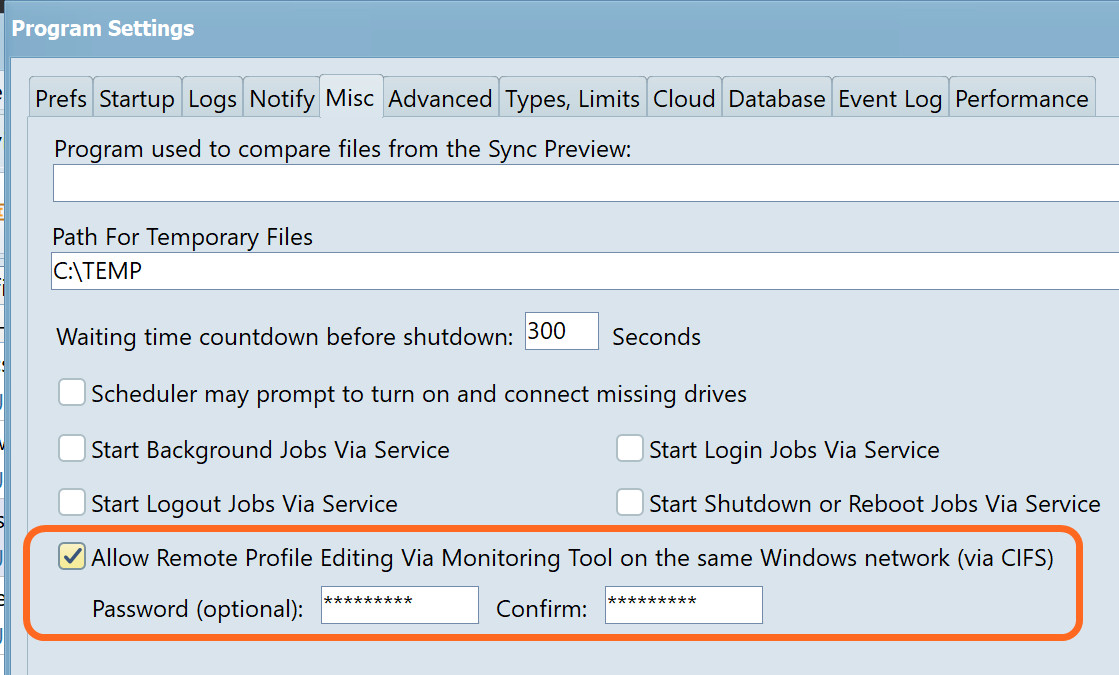Select the Performance tab
This screenshot has width=1119, height=675.
pyautogui.click(x=1021, y=98)
